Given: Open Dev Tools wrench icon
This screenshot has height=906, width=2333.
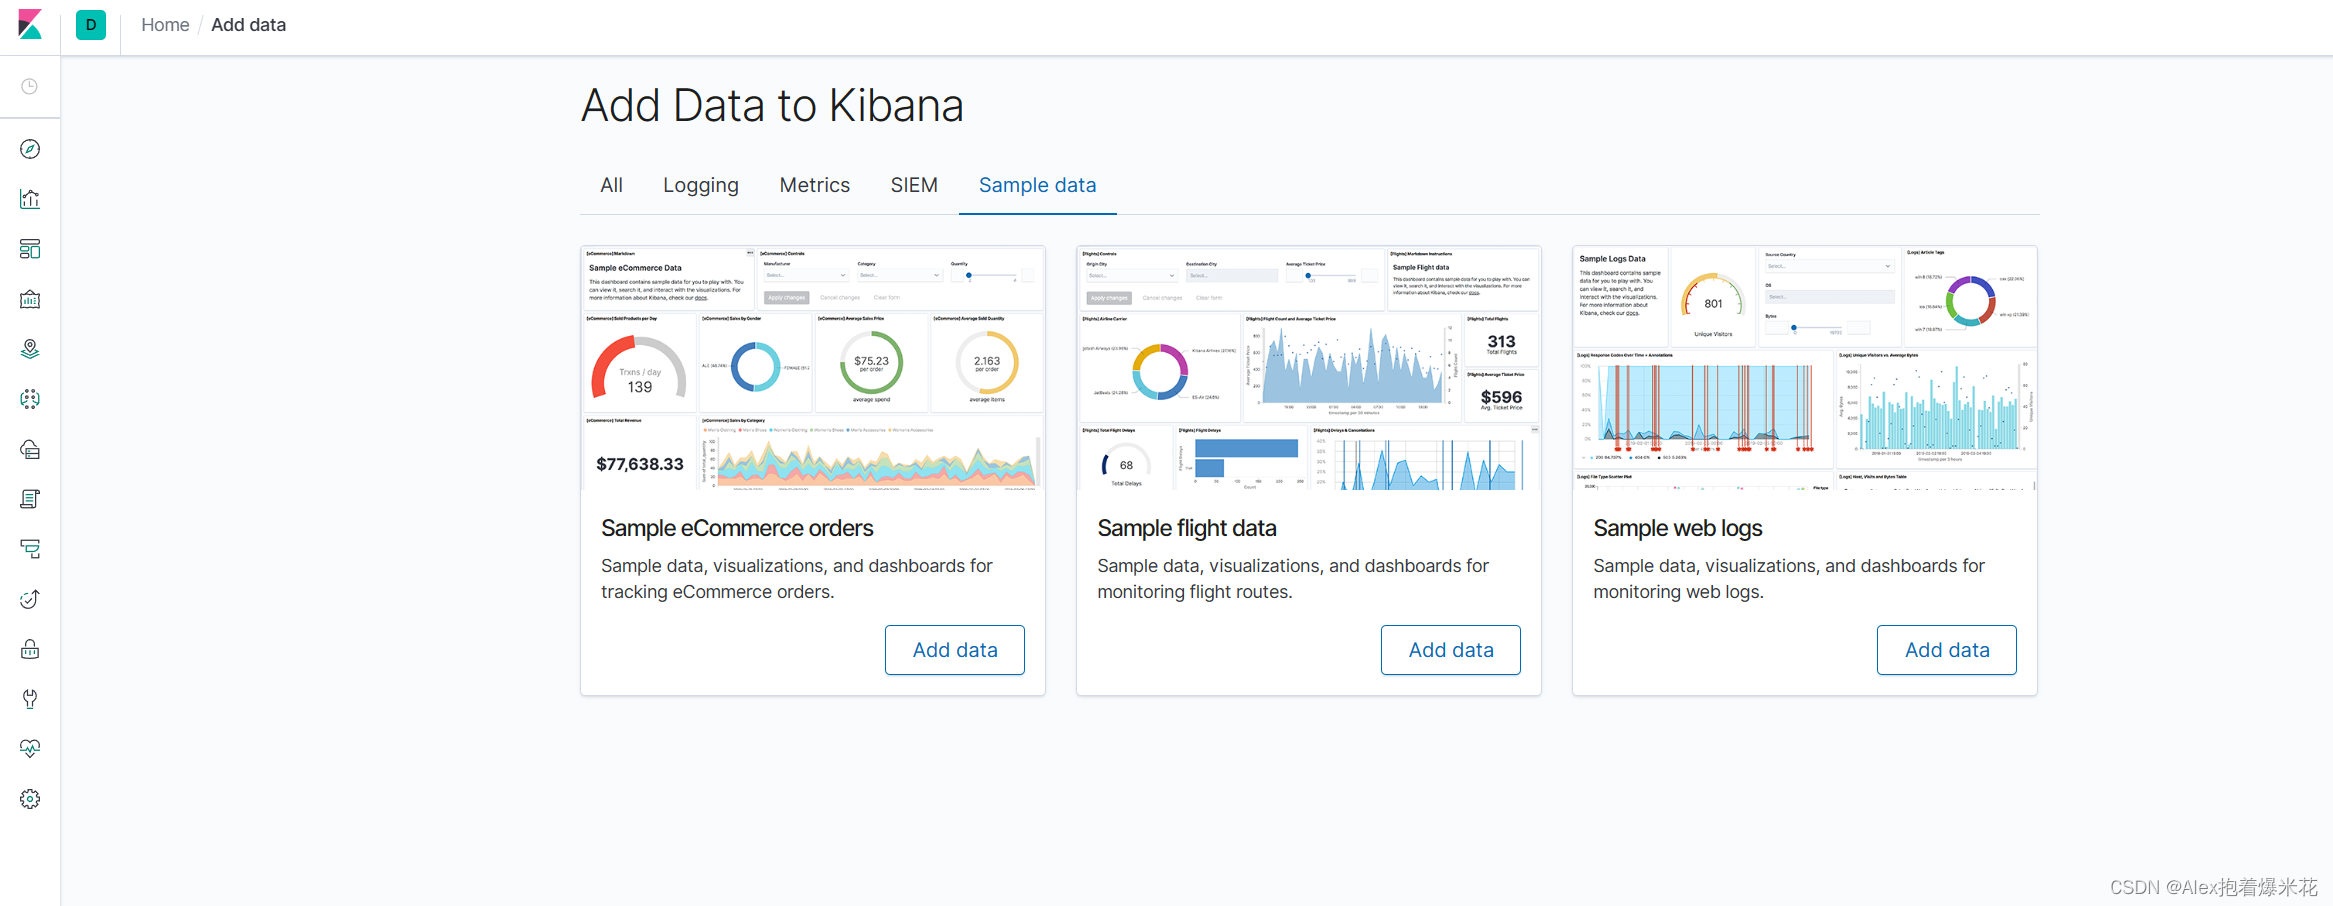Looking at the screenshot, I should point(30,699).
